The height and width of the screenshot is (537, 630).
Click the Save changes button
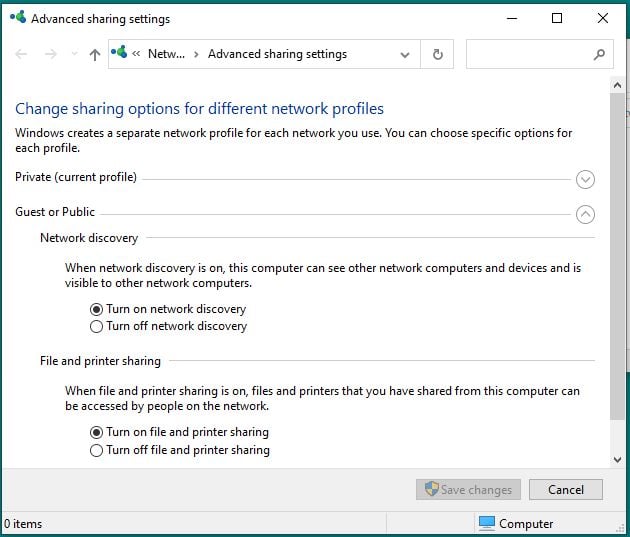coord(468,490)
